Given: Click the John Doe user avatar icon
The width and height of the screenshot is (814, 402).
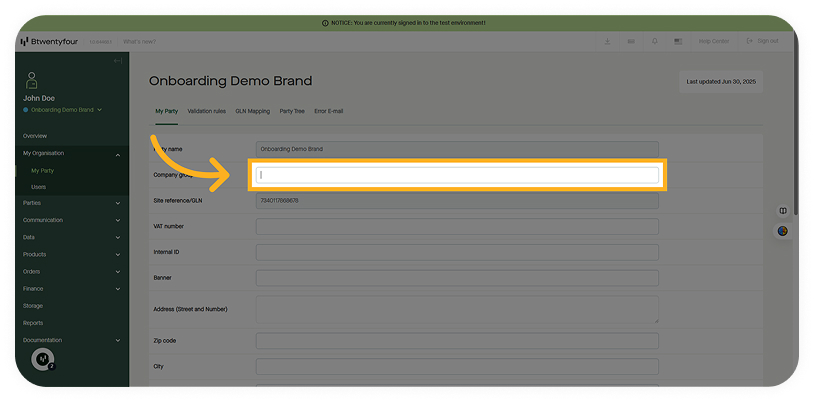Looking at the screenshot, I should 32,80.
